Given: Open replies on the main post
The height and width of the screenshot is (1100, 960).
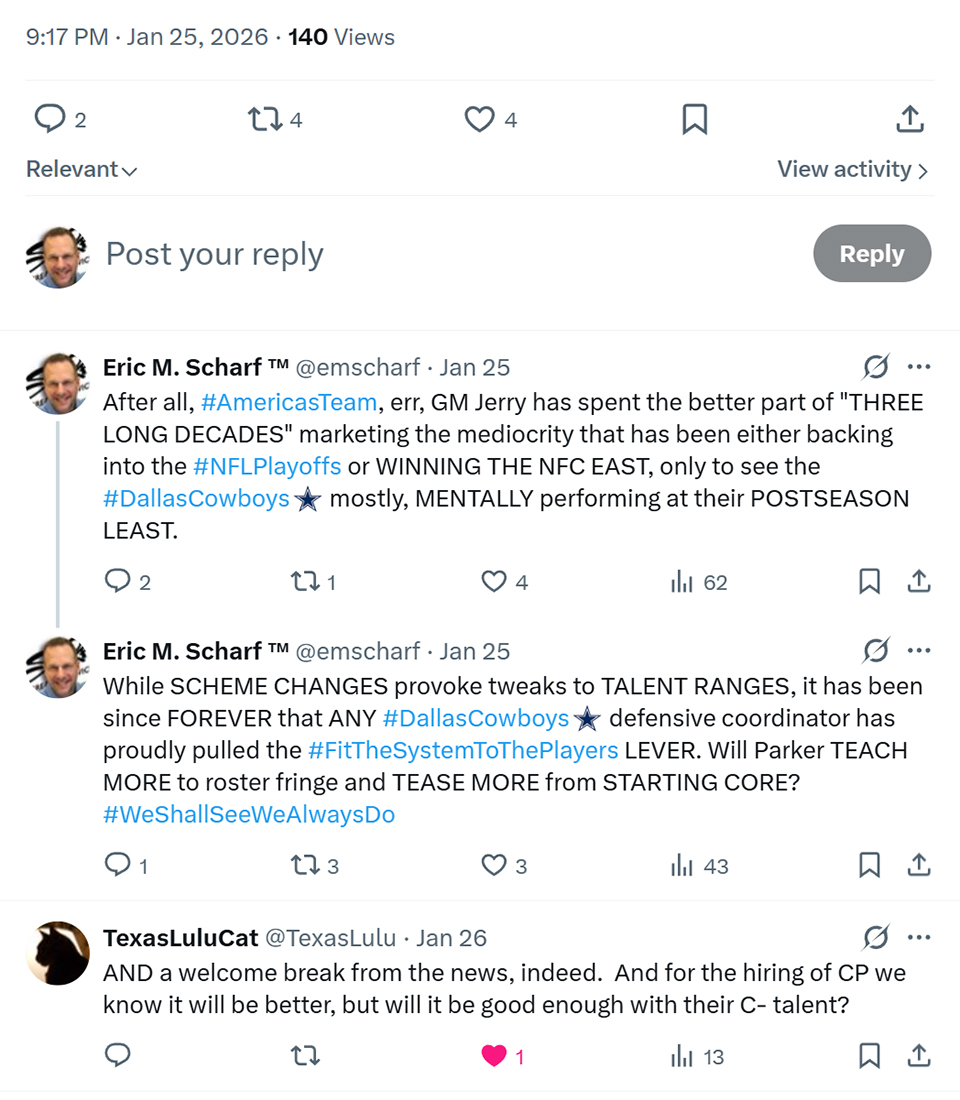Looking at the screenshot, I should coord(50,120).
